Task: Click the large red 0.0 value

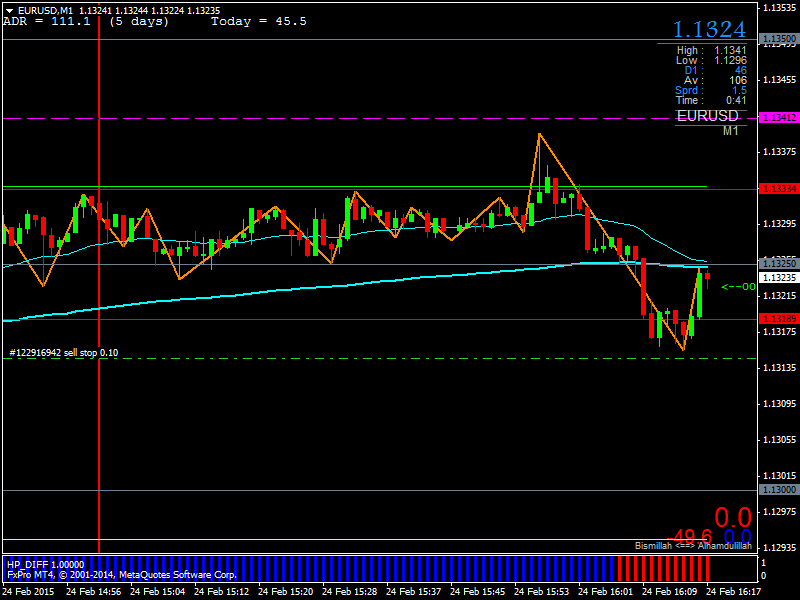Action: pos(733,517)
